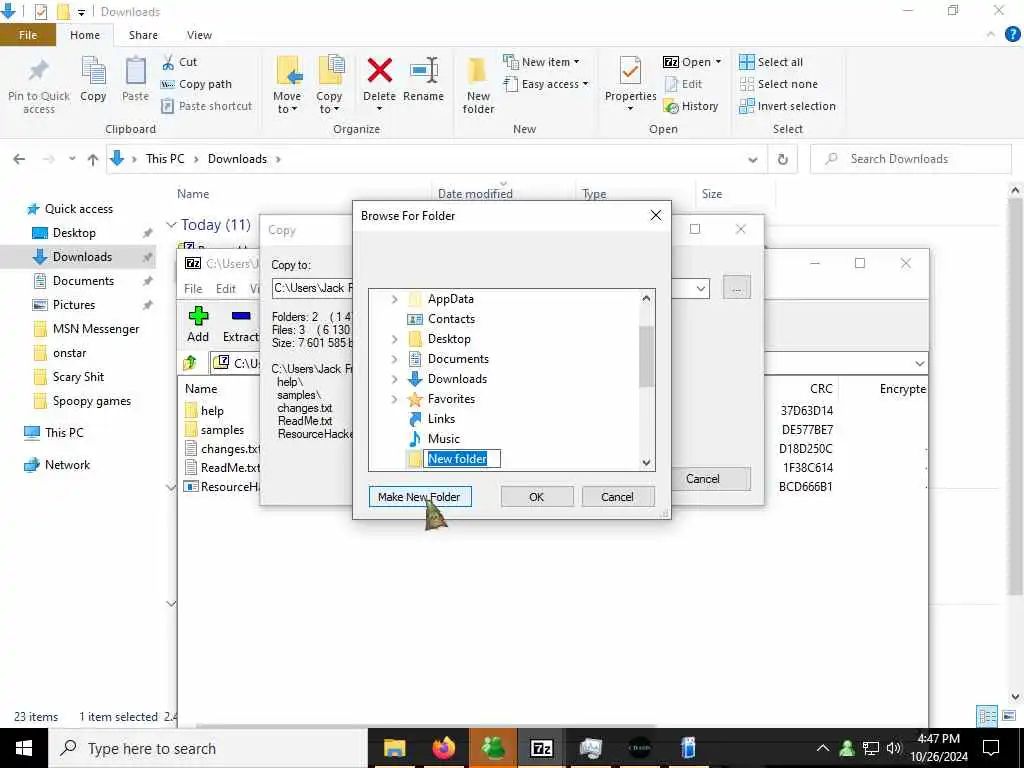Click Select none in the ribbon

tap(778, 84)
